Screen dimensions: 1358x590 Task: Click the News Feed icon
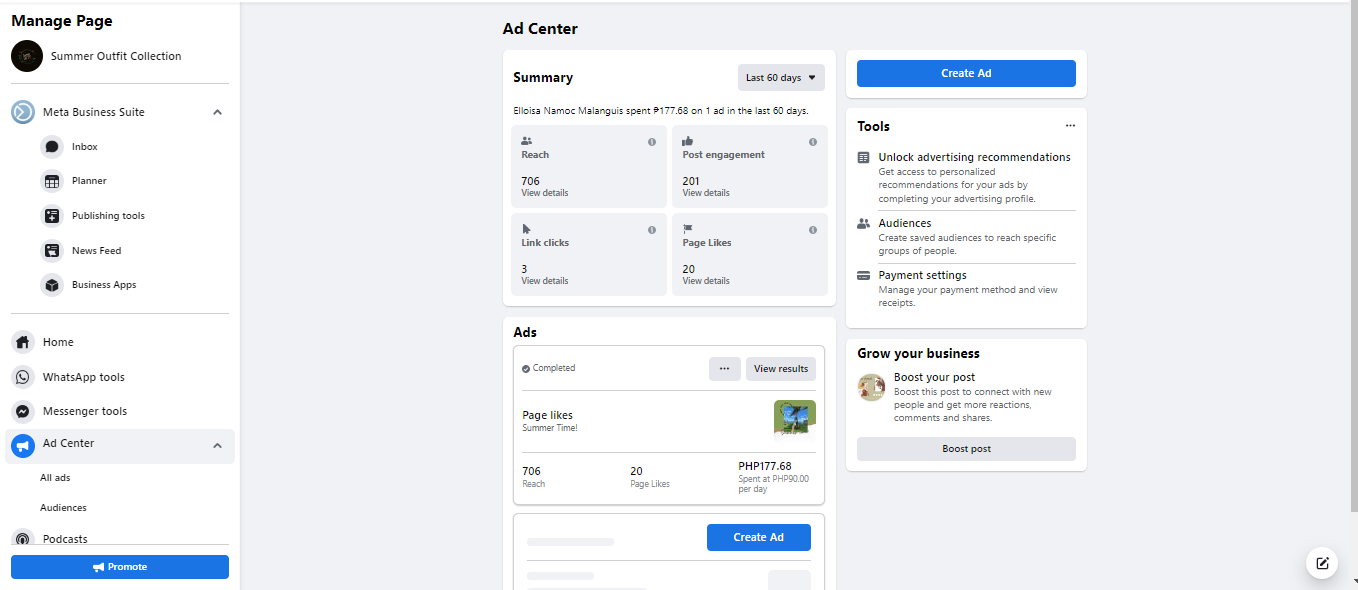pos(52,251)
